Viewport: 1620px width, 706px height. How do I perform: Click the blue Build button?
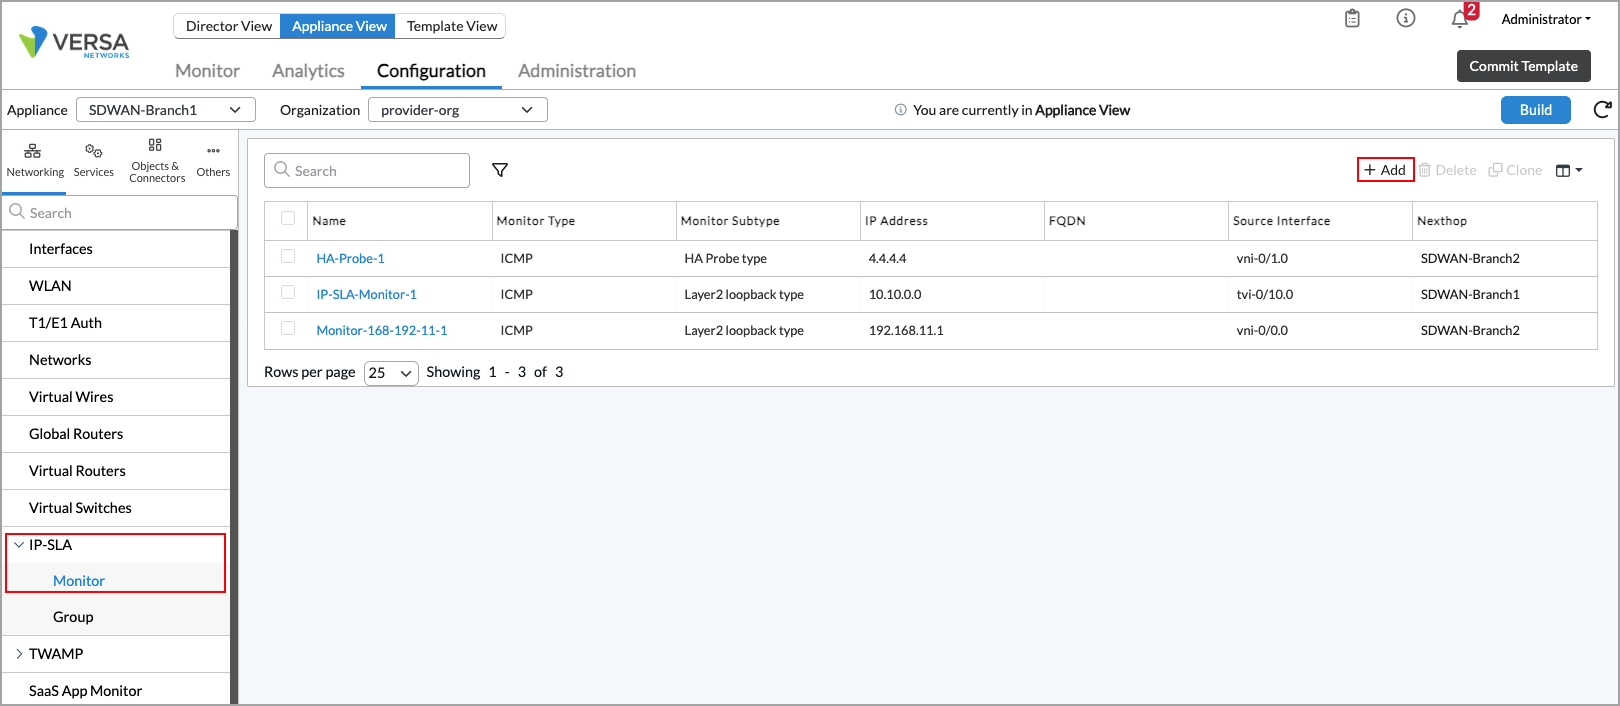point(1535,110)
